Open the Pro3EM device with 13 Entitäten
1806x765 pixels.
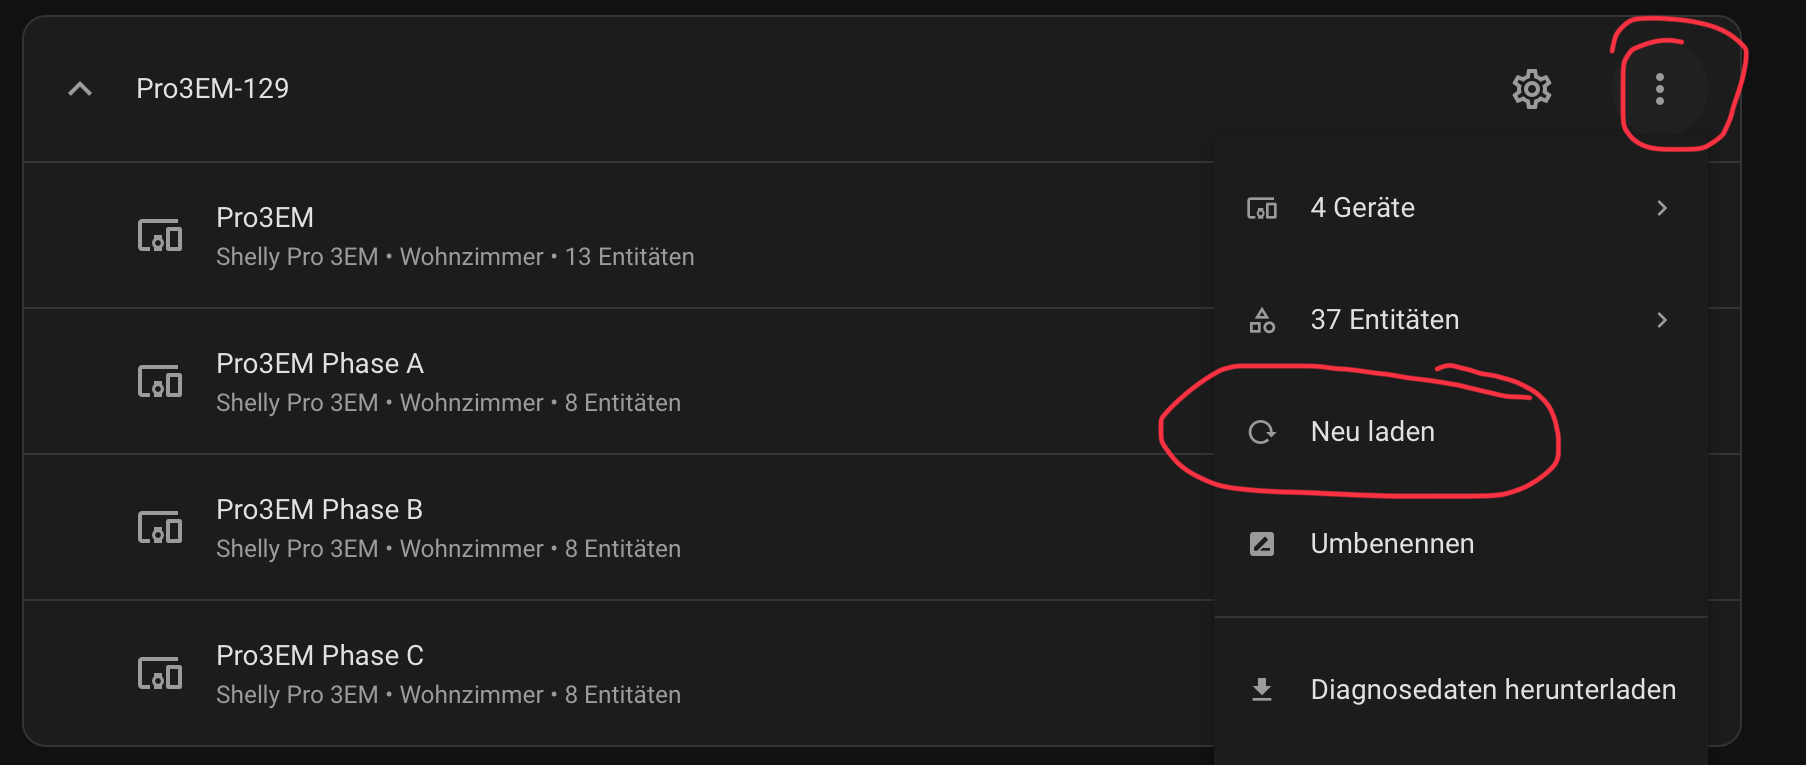(x=619, y=235)
